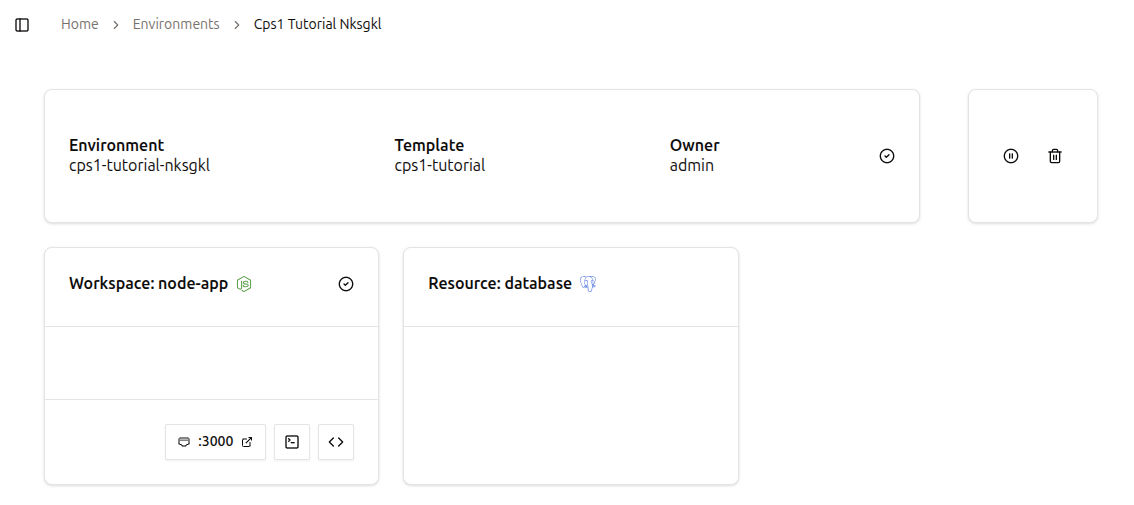The height and width of the screenshot is (505, 1134).
Task: Click the Cps1 Tutorial Nksgkl breadcrumb
Action: point(317,24)
